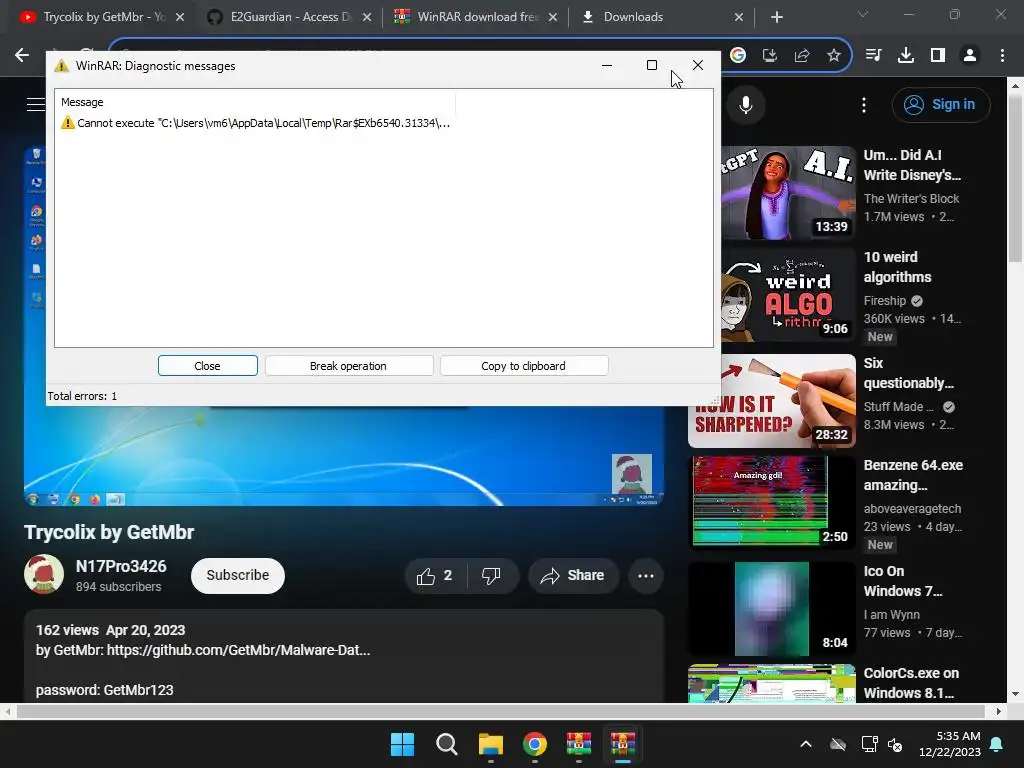Switch to the E2Guardian Access Denied tab

(290, 17)
